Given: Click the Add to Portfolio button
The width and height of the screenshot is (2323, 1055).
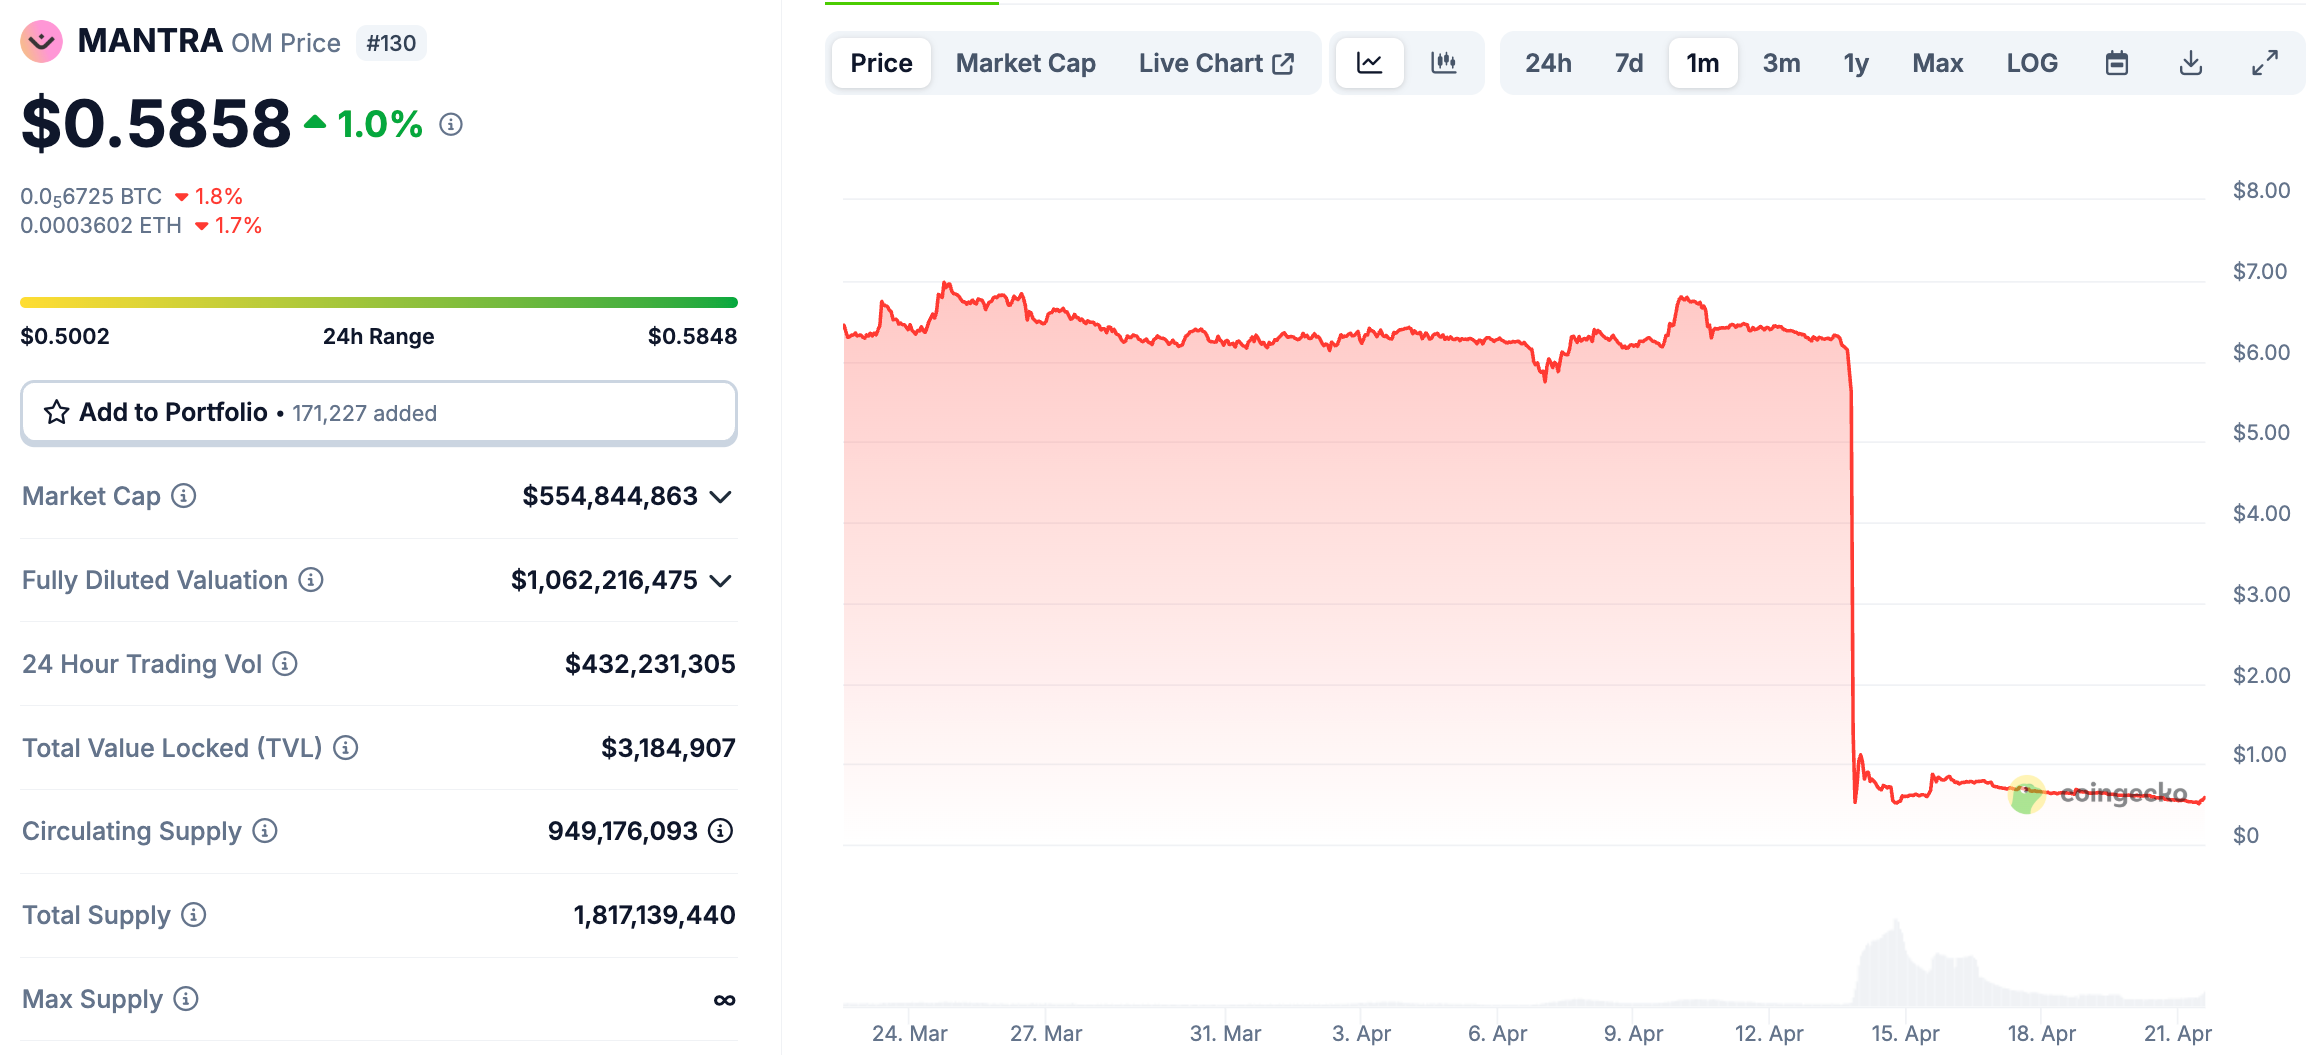Looking at the screenshot, I should coord(378,413).
